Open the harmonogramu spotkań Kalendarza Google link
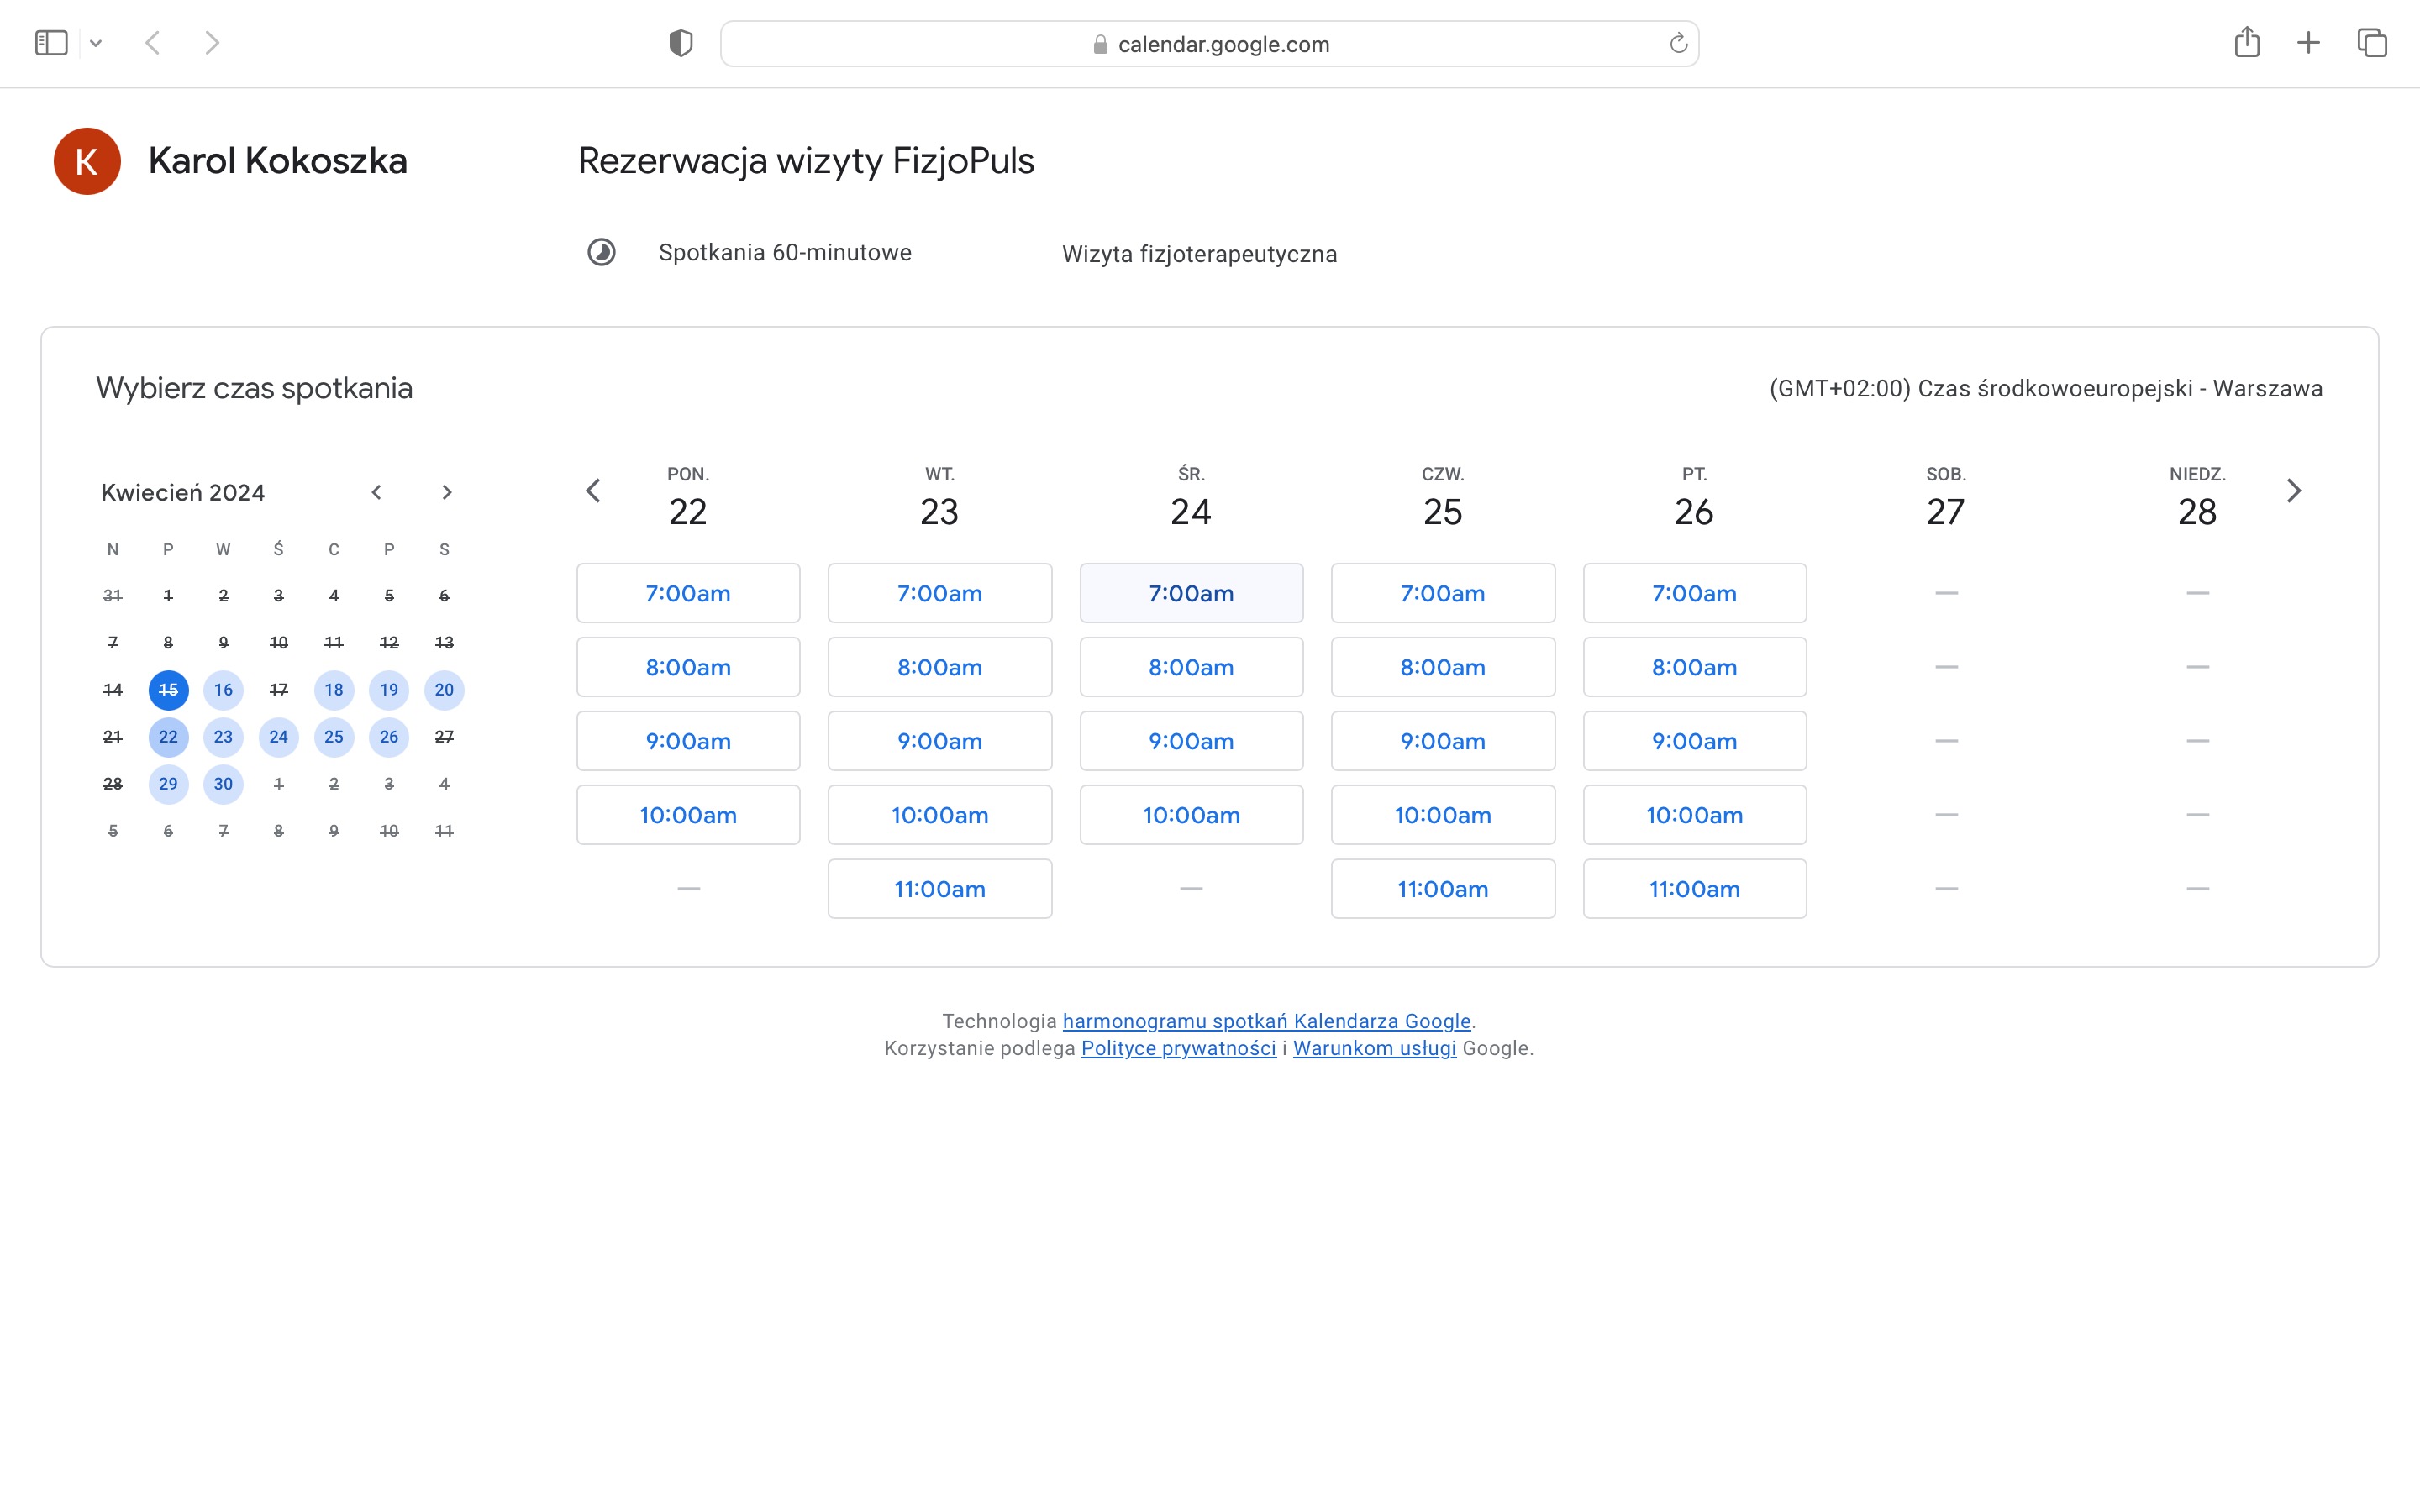Image resolution: width=2420 pixels, height=1512 pixels. (x=1267, y=1021)
